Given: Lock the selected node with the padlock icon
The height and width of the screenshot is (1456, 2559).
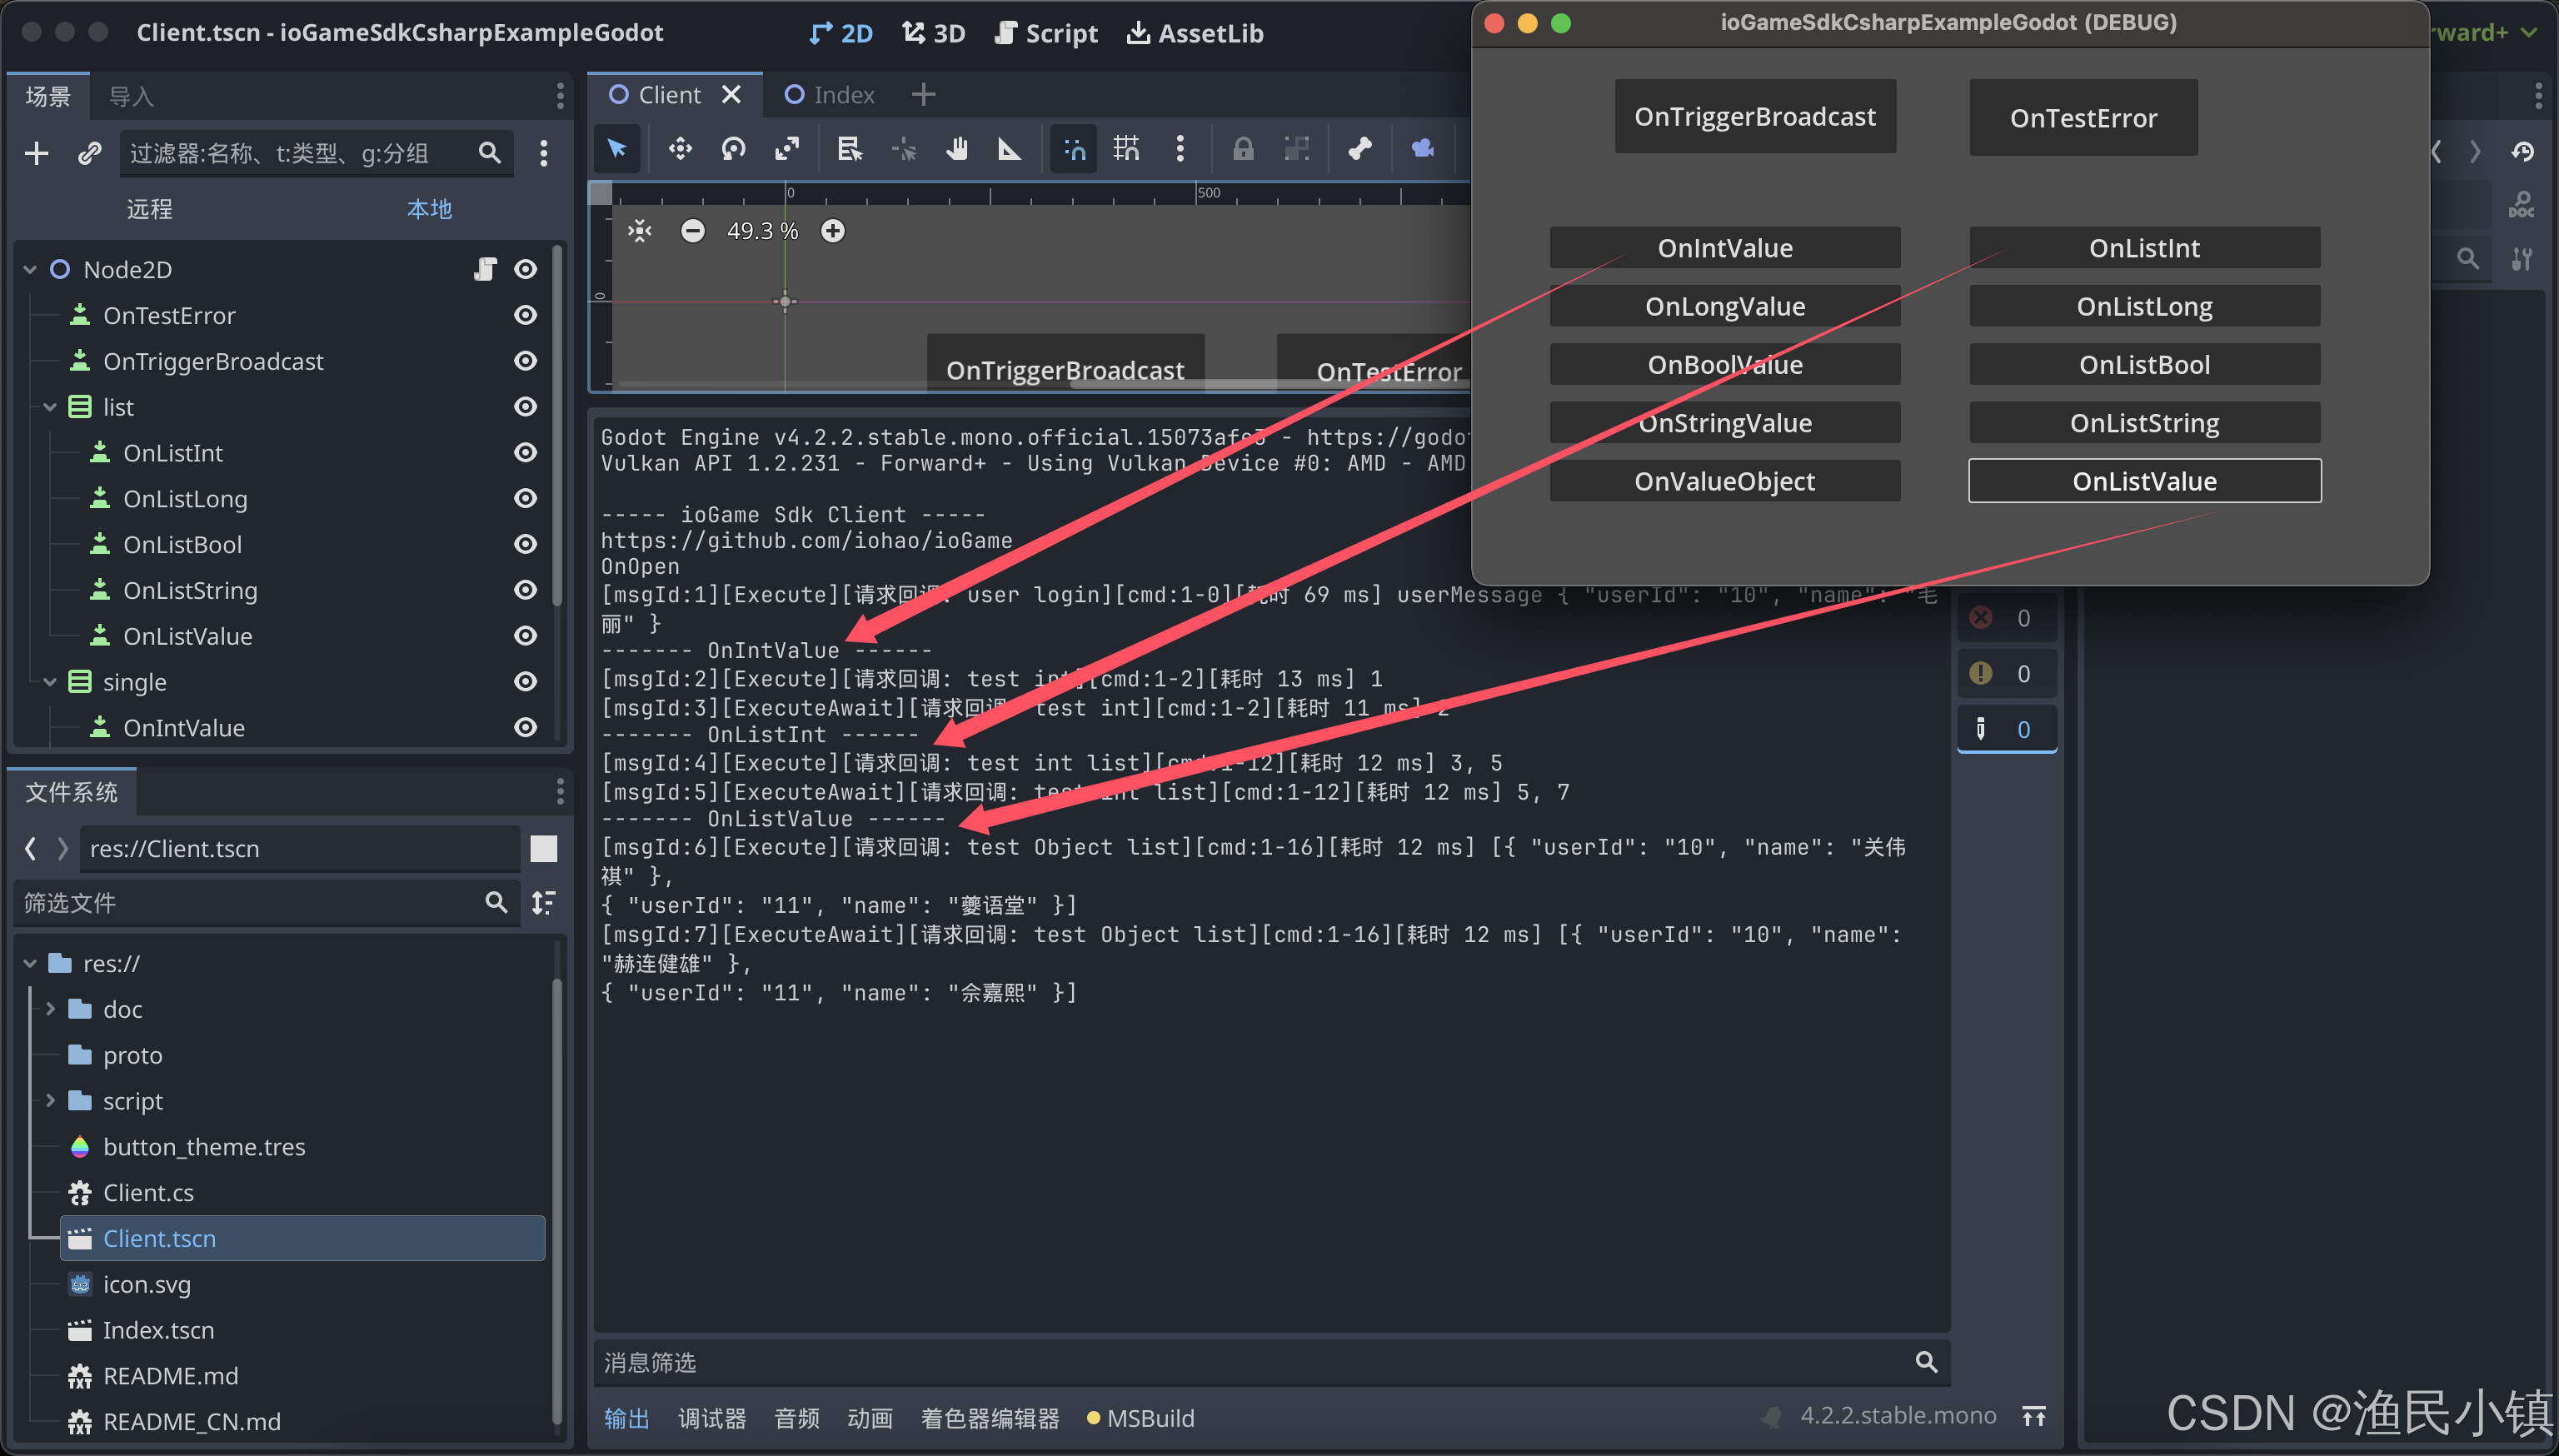Looking at the screenshot, I should 1243,148.
